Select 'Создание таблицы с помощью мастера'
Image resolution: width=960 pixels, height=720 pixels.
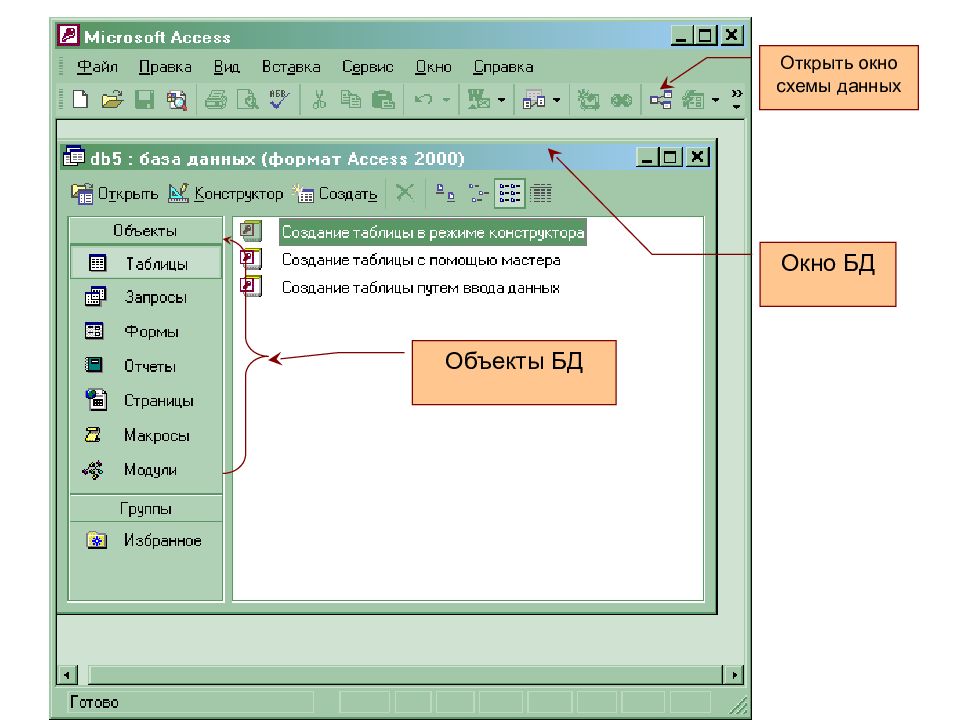[x=421, y=260]
